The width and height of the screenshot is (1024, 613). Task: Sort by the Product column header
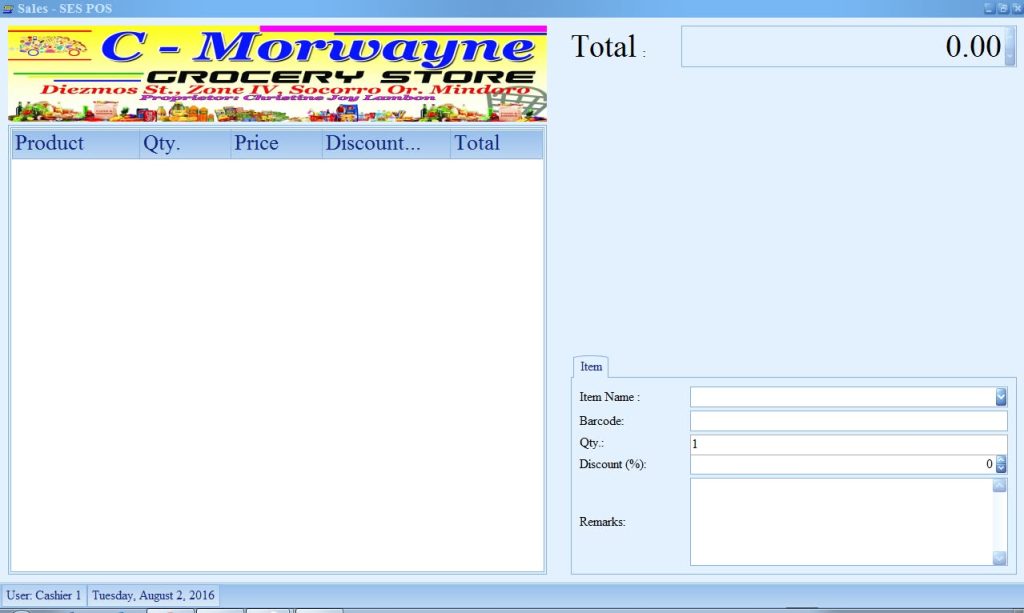click(x=75, y=143)
